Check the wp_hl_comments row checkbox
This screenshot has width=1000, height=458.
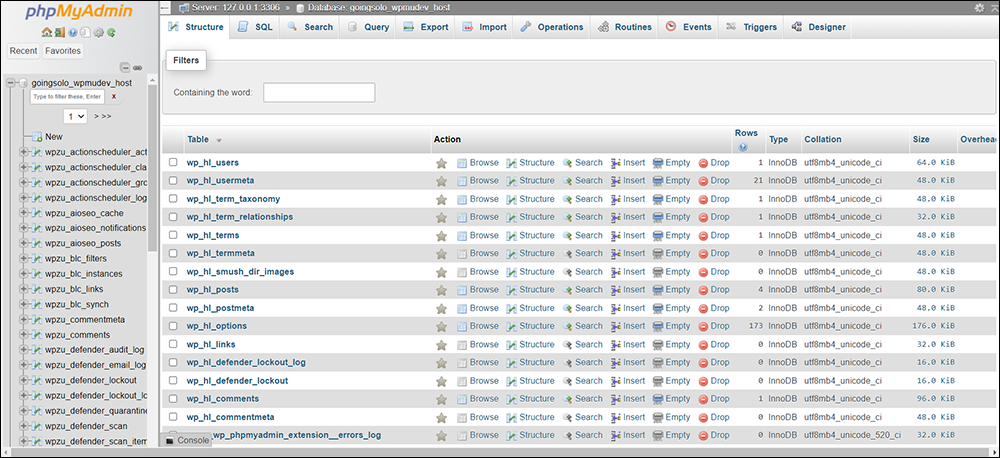pos(173,399)
